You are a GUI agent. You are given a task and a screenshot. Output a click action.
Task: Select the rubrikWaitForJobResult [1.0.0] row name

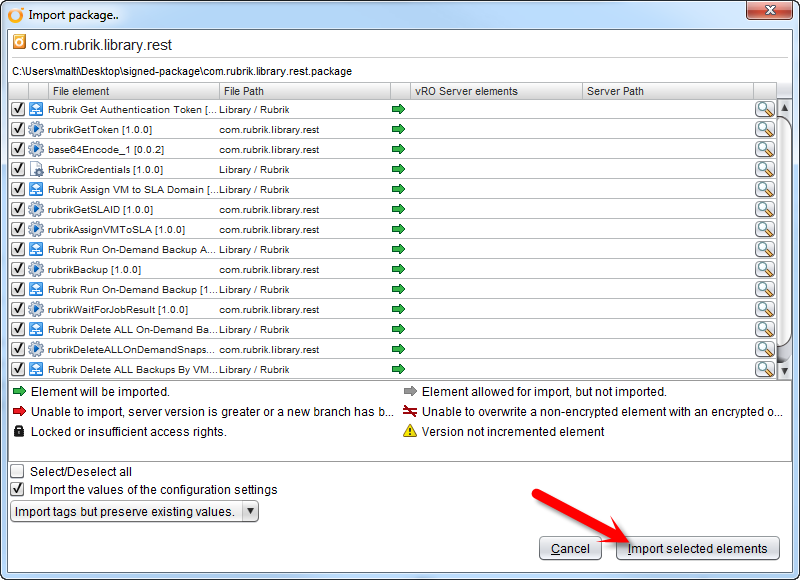[x=118, y=310]
